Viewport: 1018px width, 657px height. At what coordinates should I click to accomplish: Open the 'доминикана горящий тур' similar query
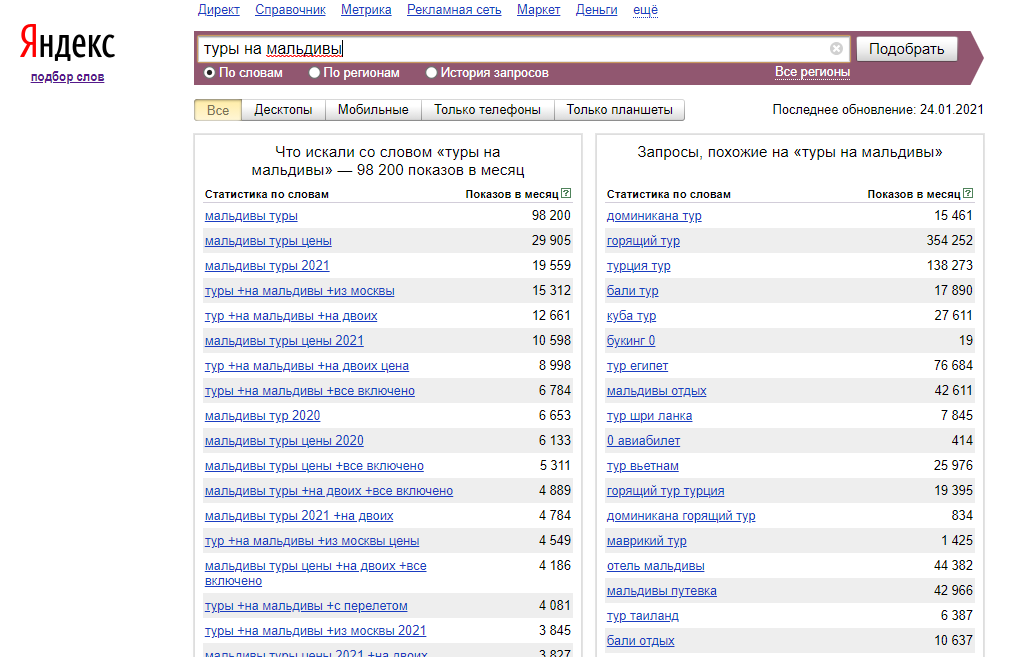681,516
